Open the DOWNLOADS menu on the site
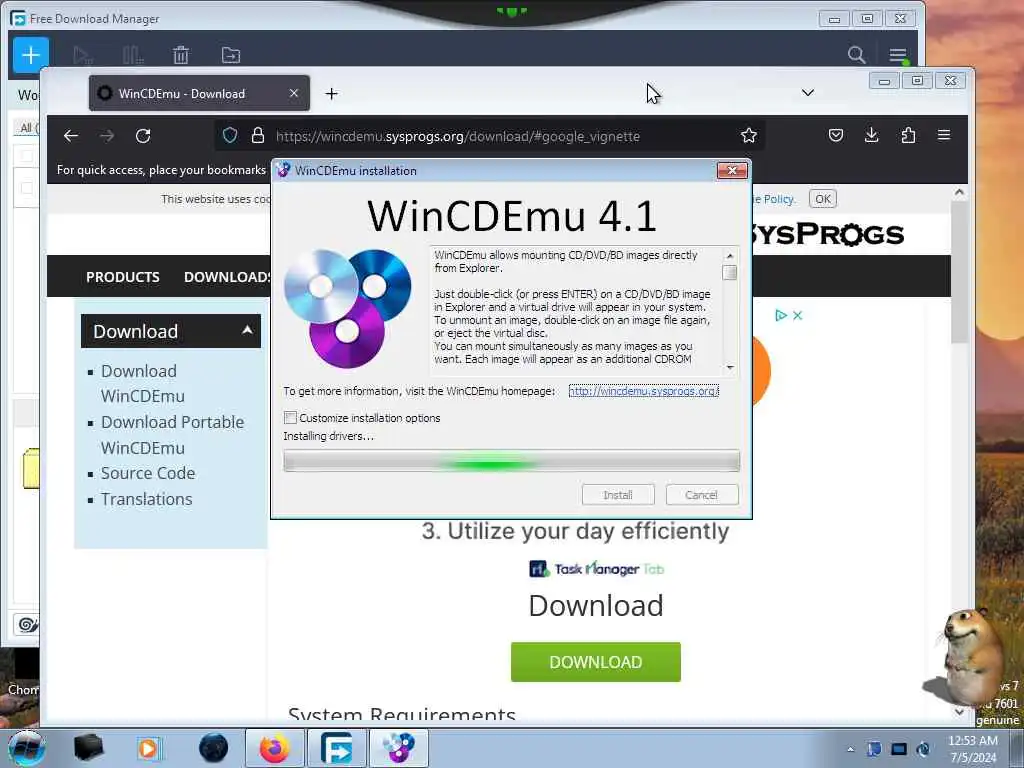The width and height of the screenshot is (1024, 768). 227,277
